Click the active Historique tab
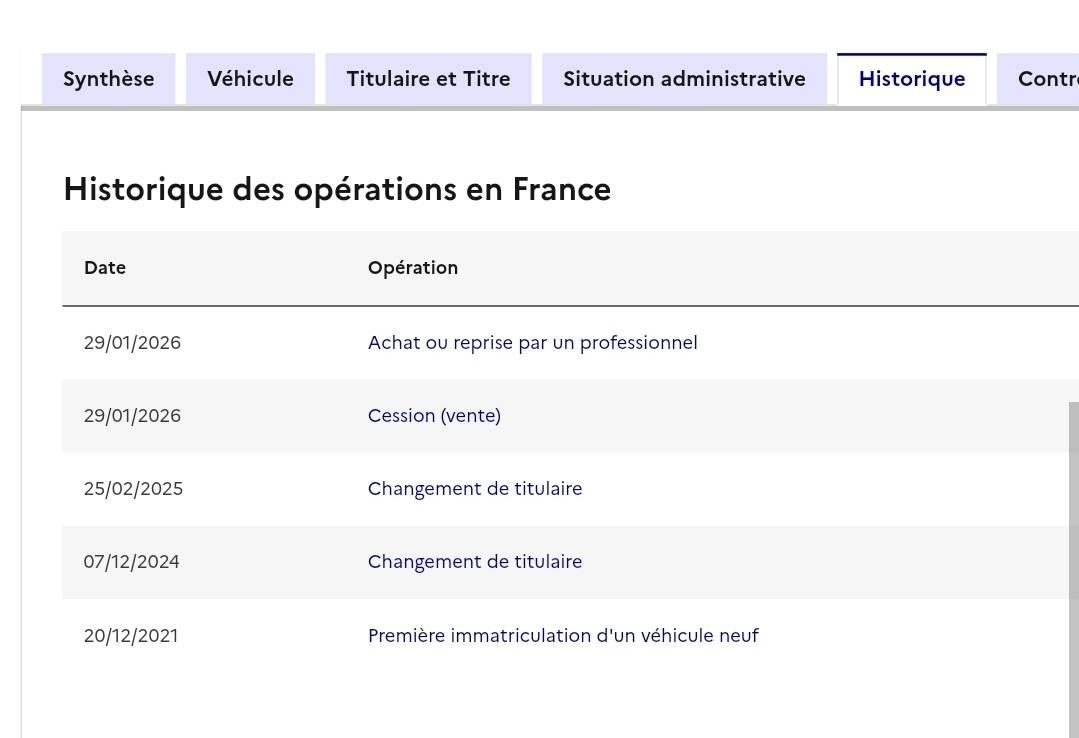The width and height of the screenshot is (1079, 738). 911,79
